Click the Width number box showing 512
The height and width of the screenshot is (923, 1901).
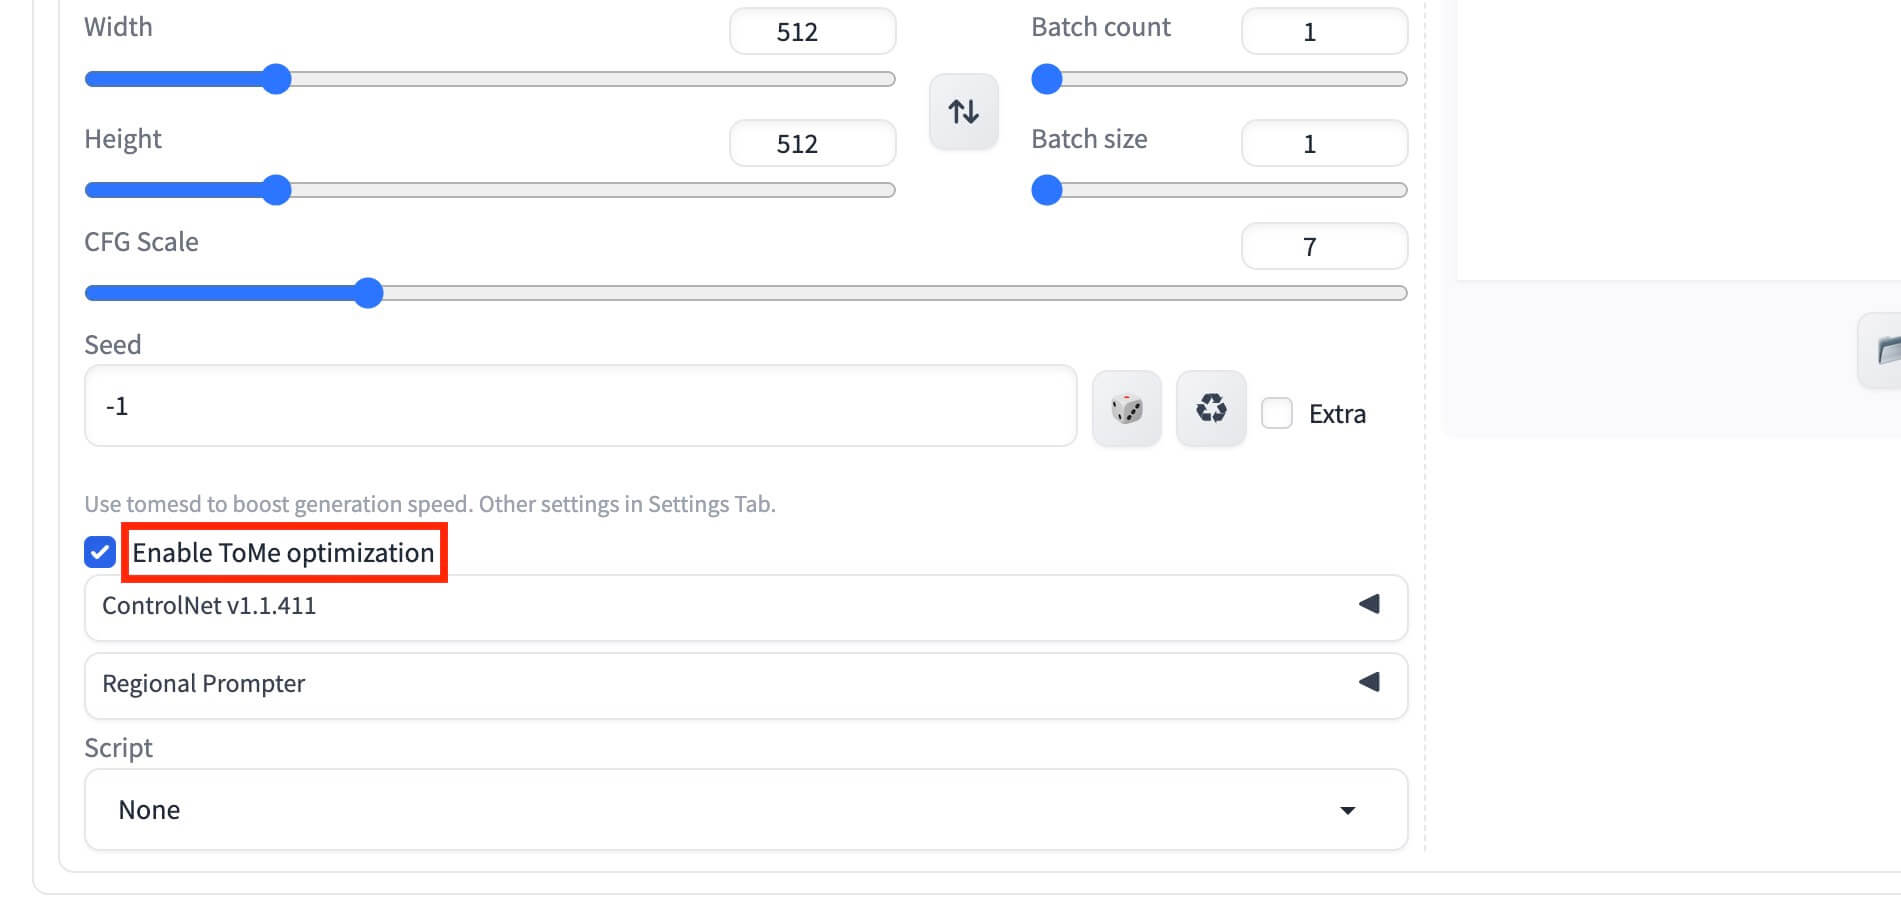click(x=811, y=32)
